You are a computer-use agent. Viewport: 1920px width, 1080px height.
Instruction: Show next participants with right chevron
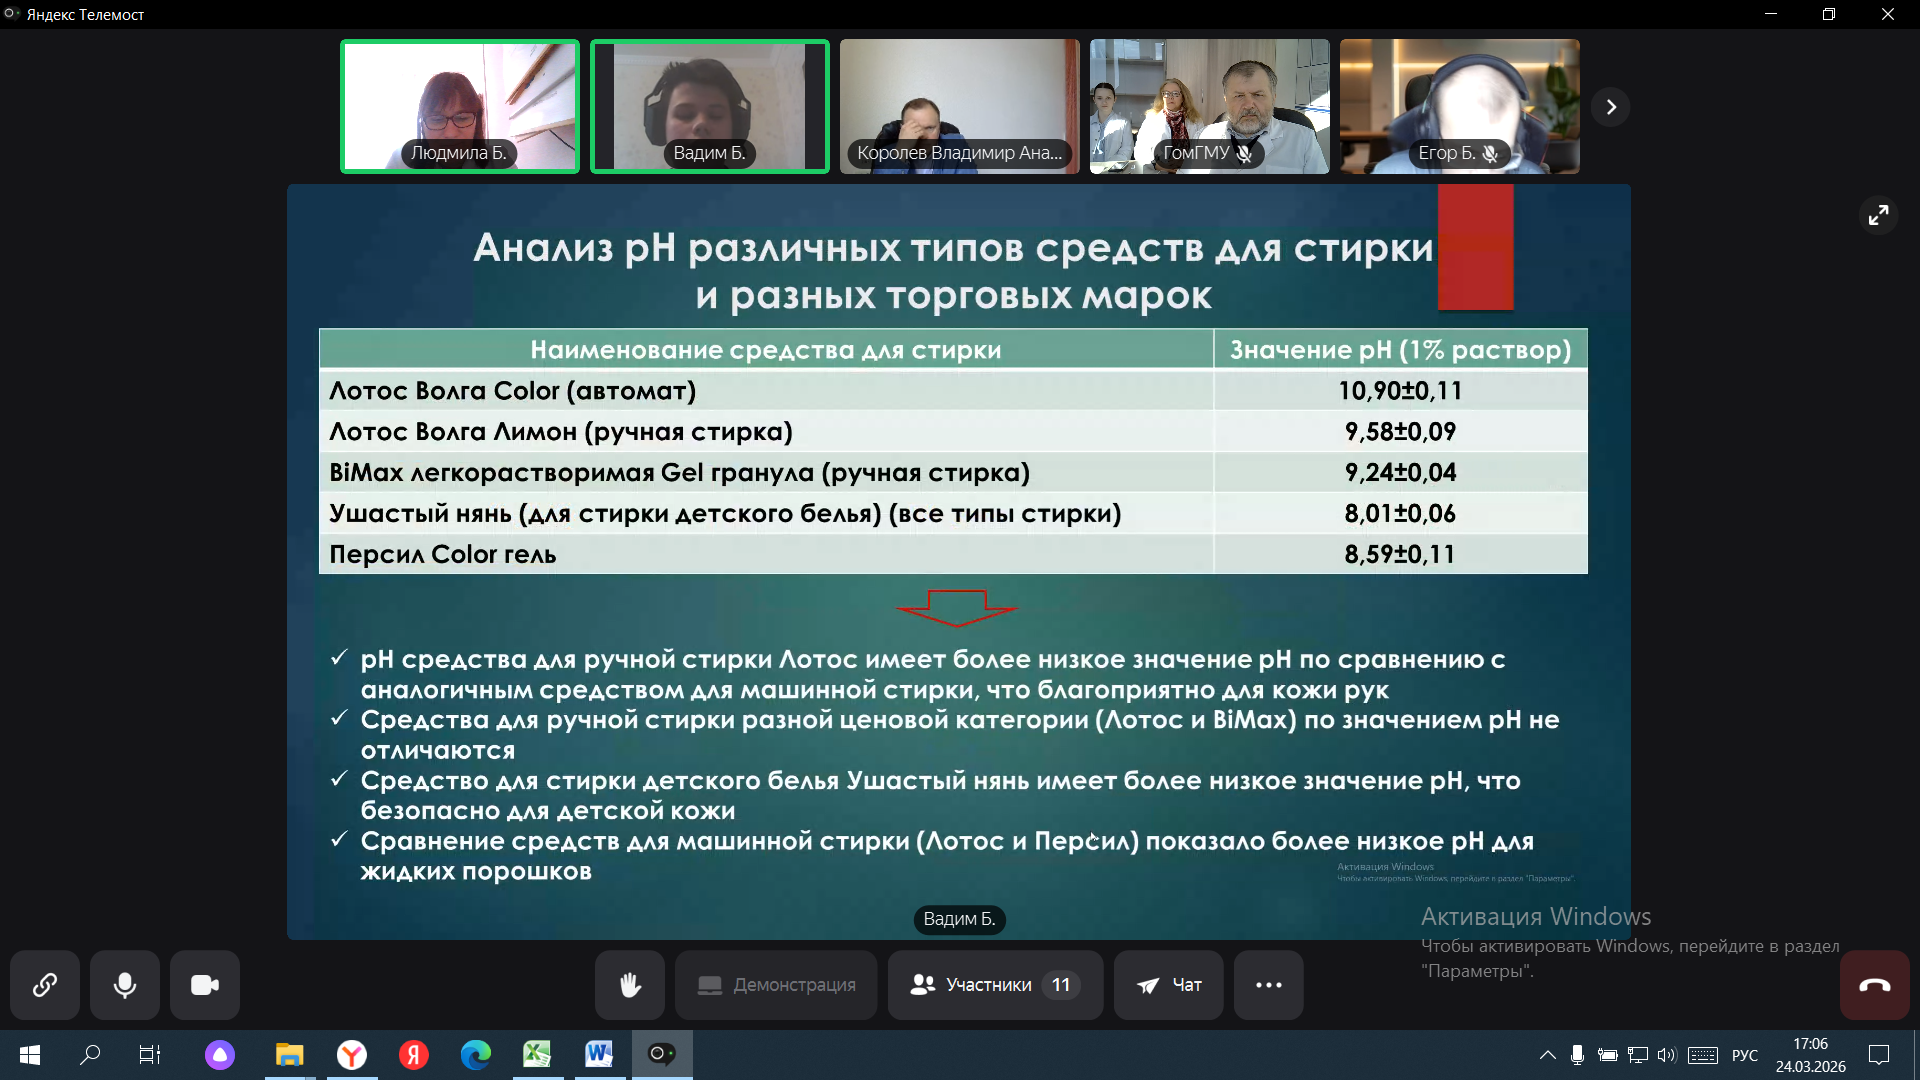pos(1611,107)
